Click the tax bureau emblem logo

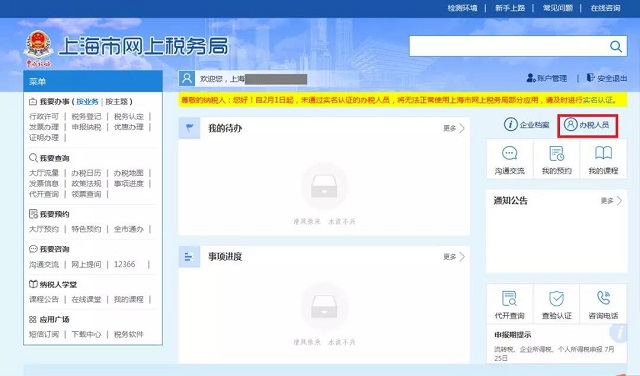pos(38,48)
